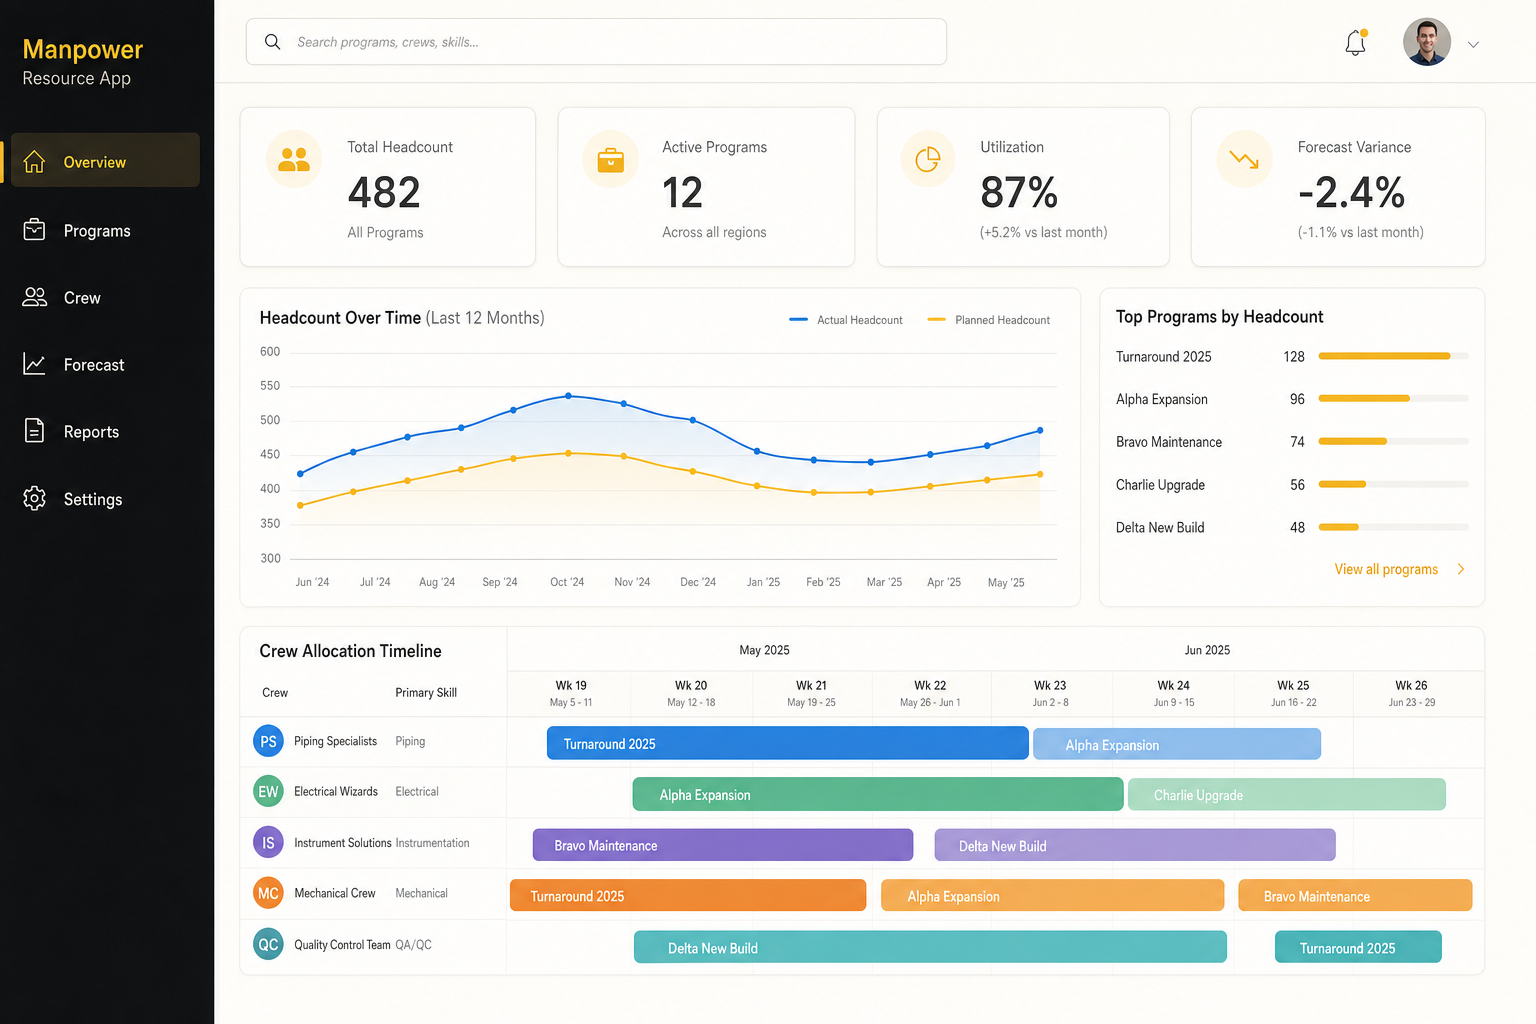The height and width of the screenshot is (1024, 1536).
Task: Click the Total Headcount value 482
Action: click(x=384, y=192)
